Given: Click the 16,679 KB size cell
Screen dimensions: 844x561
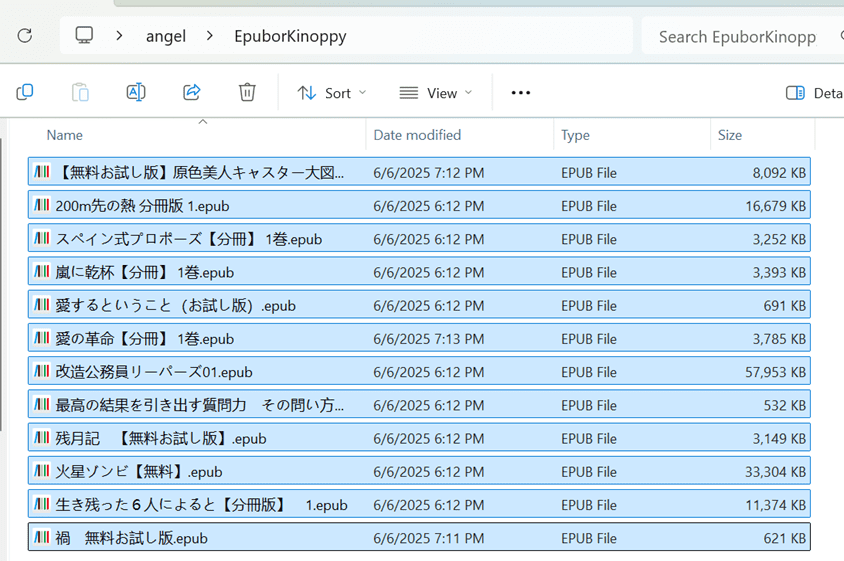Looking at the screenshot, I should click(x=775, y=206).
